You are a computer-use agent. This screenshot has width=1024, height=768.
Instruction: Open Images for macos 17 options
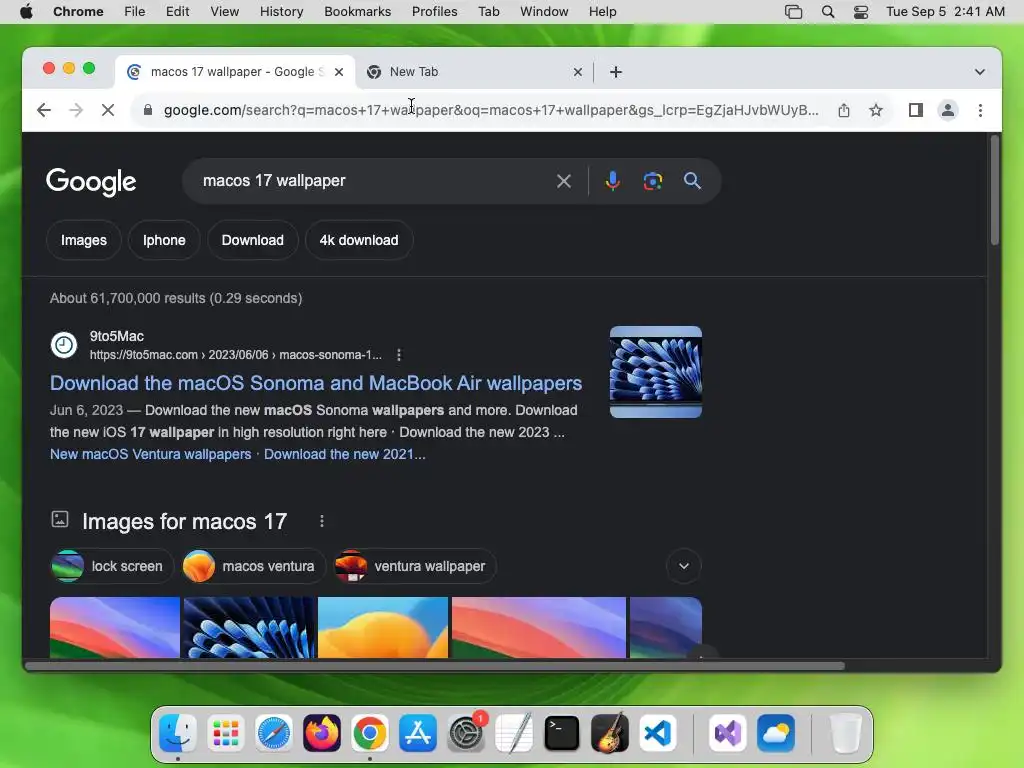(x=321, y=521)
